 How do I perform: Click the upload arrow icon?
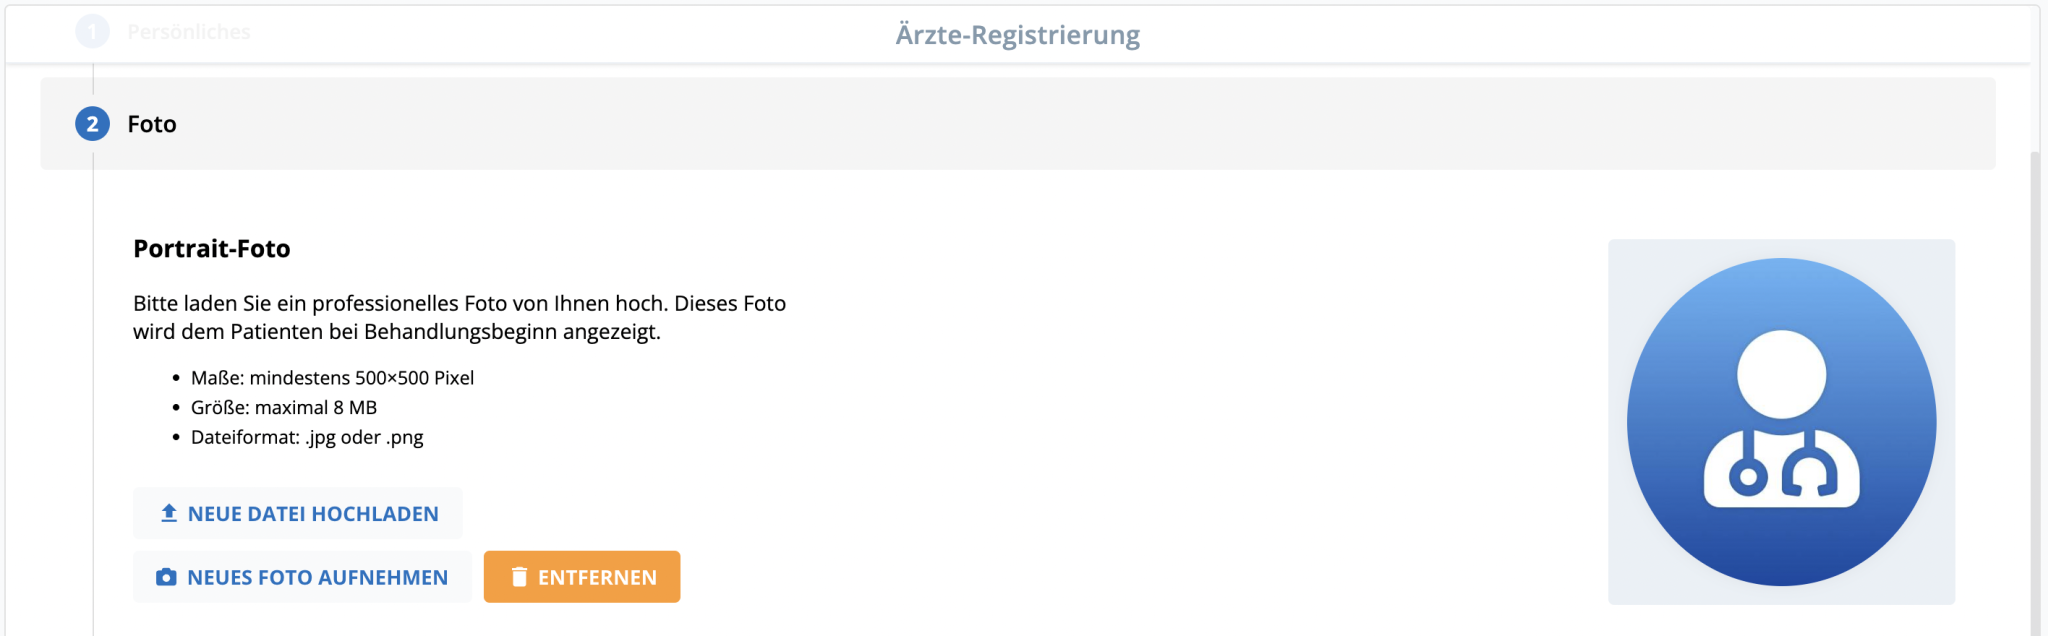click(169, 513)
